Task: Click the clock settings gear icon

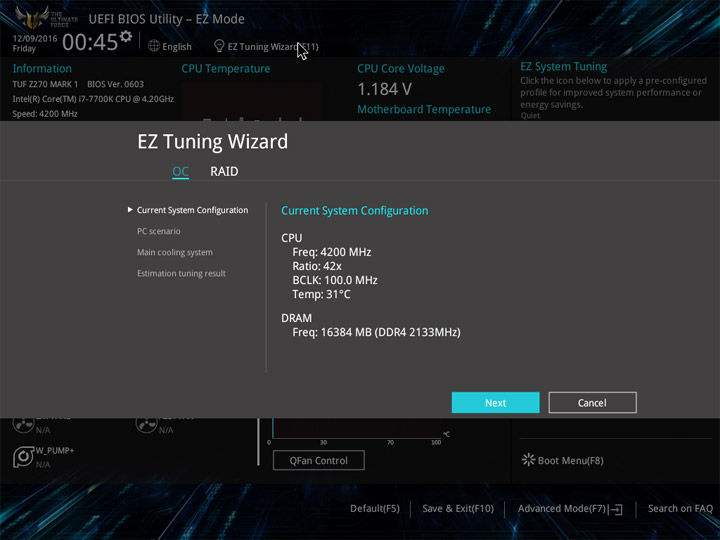Action: (126, 36)
